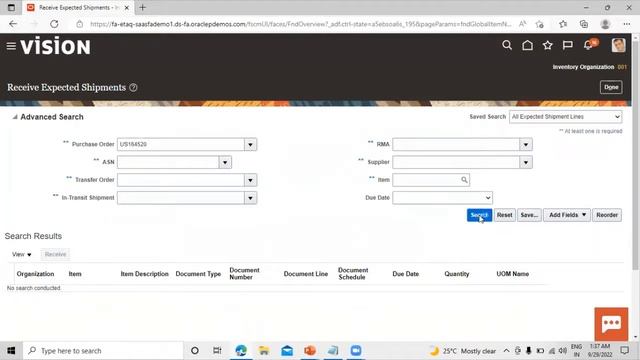640x360 pixels.
Task: Open a new browser tab
Action: tap(142, 7)
